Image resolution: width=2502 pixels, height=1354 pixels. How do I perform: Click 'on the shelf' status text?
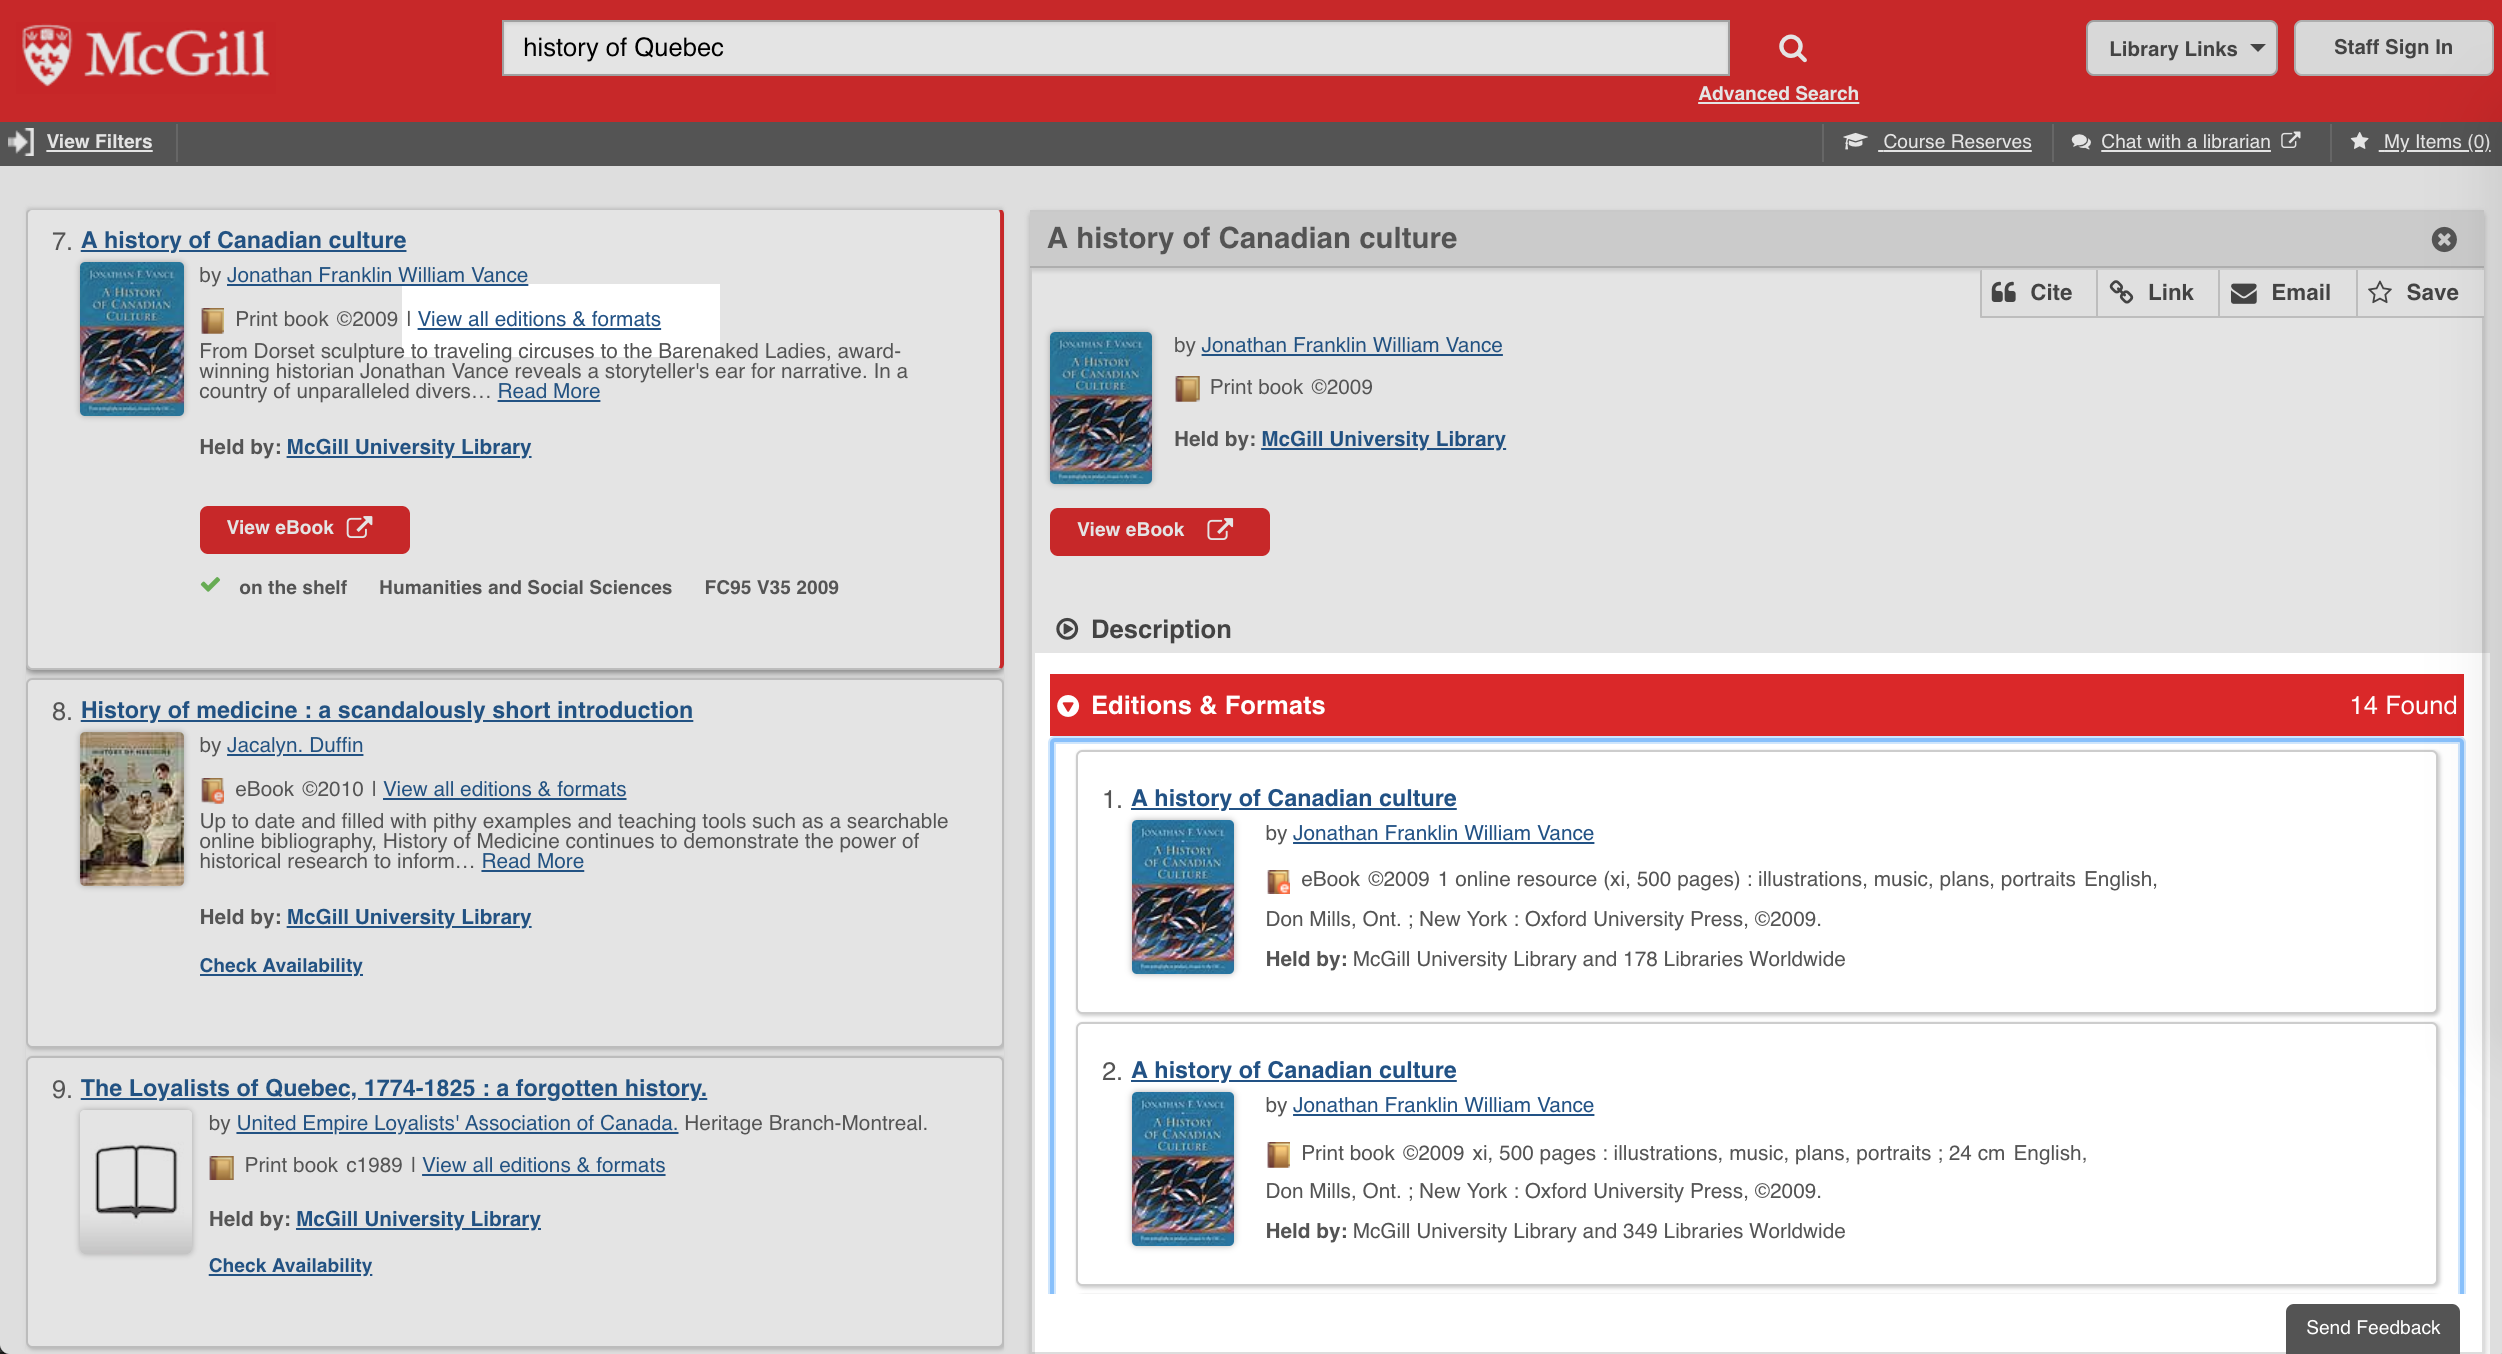293,588
